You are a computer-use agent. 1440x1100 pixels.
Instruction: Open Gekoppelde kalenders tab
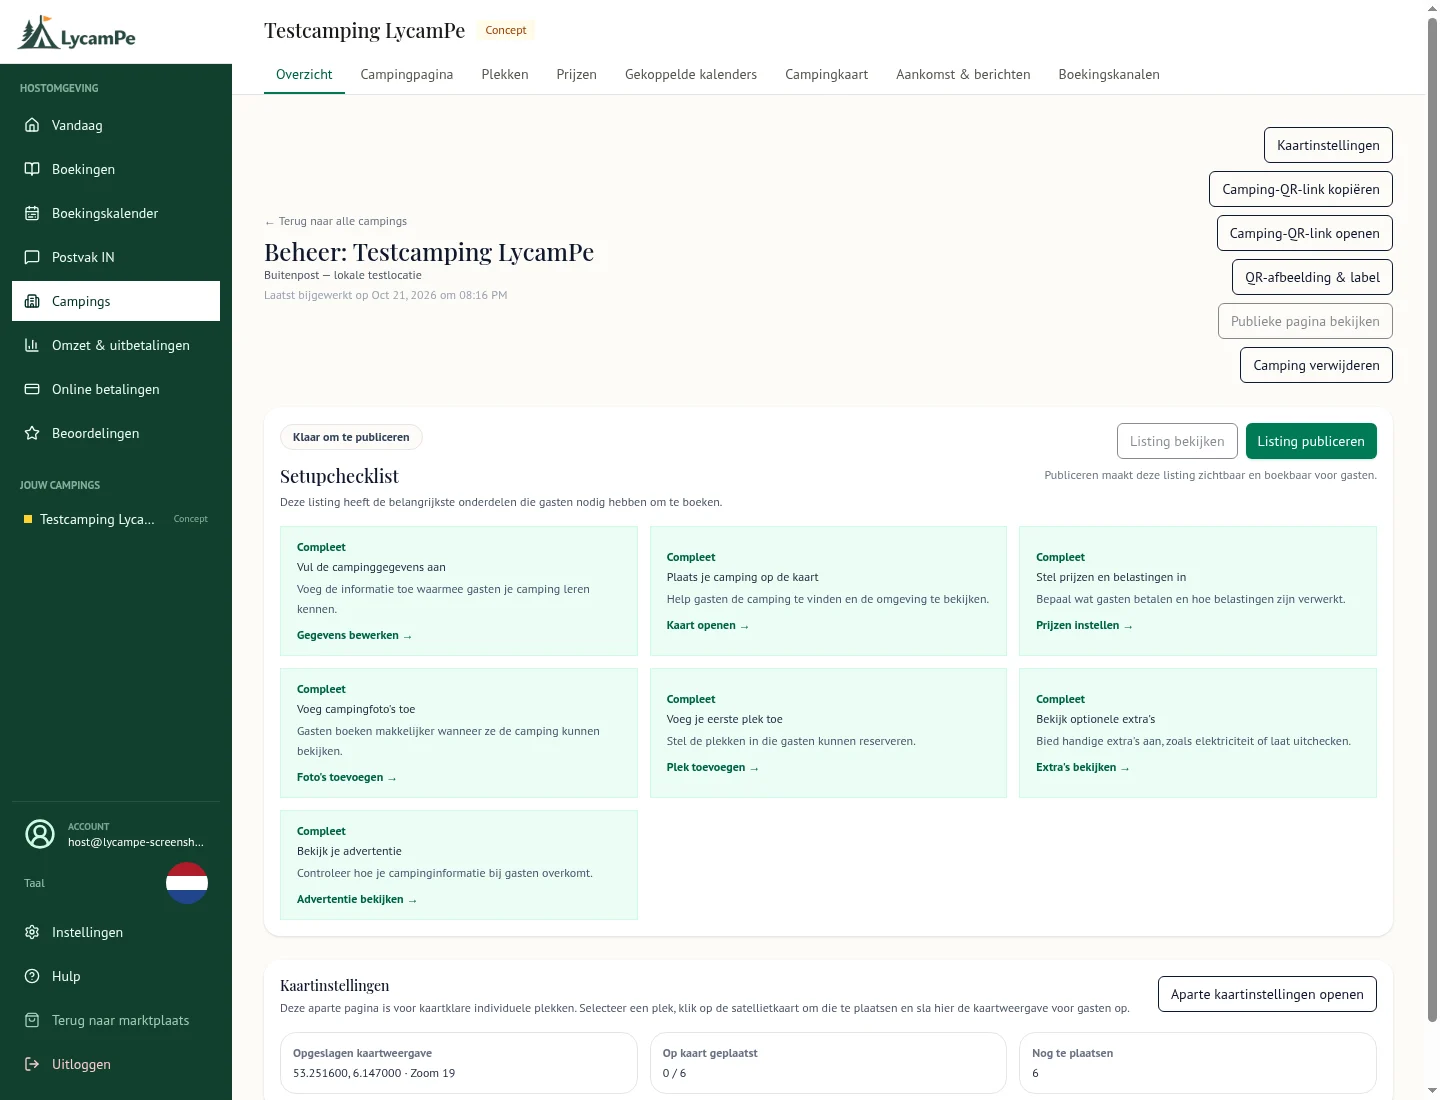(x=691, y=74)
